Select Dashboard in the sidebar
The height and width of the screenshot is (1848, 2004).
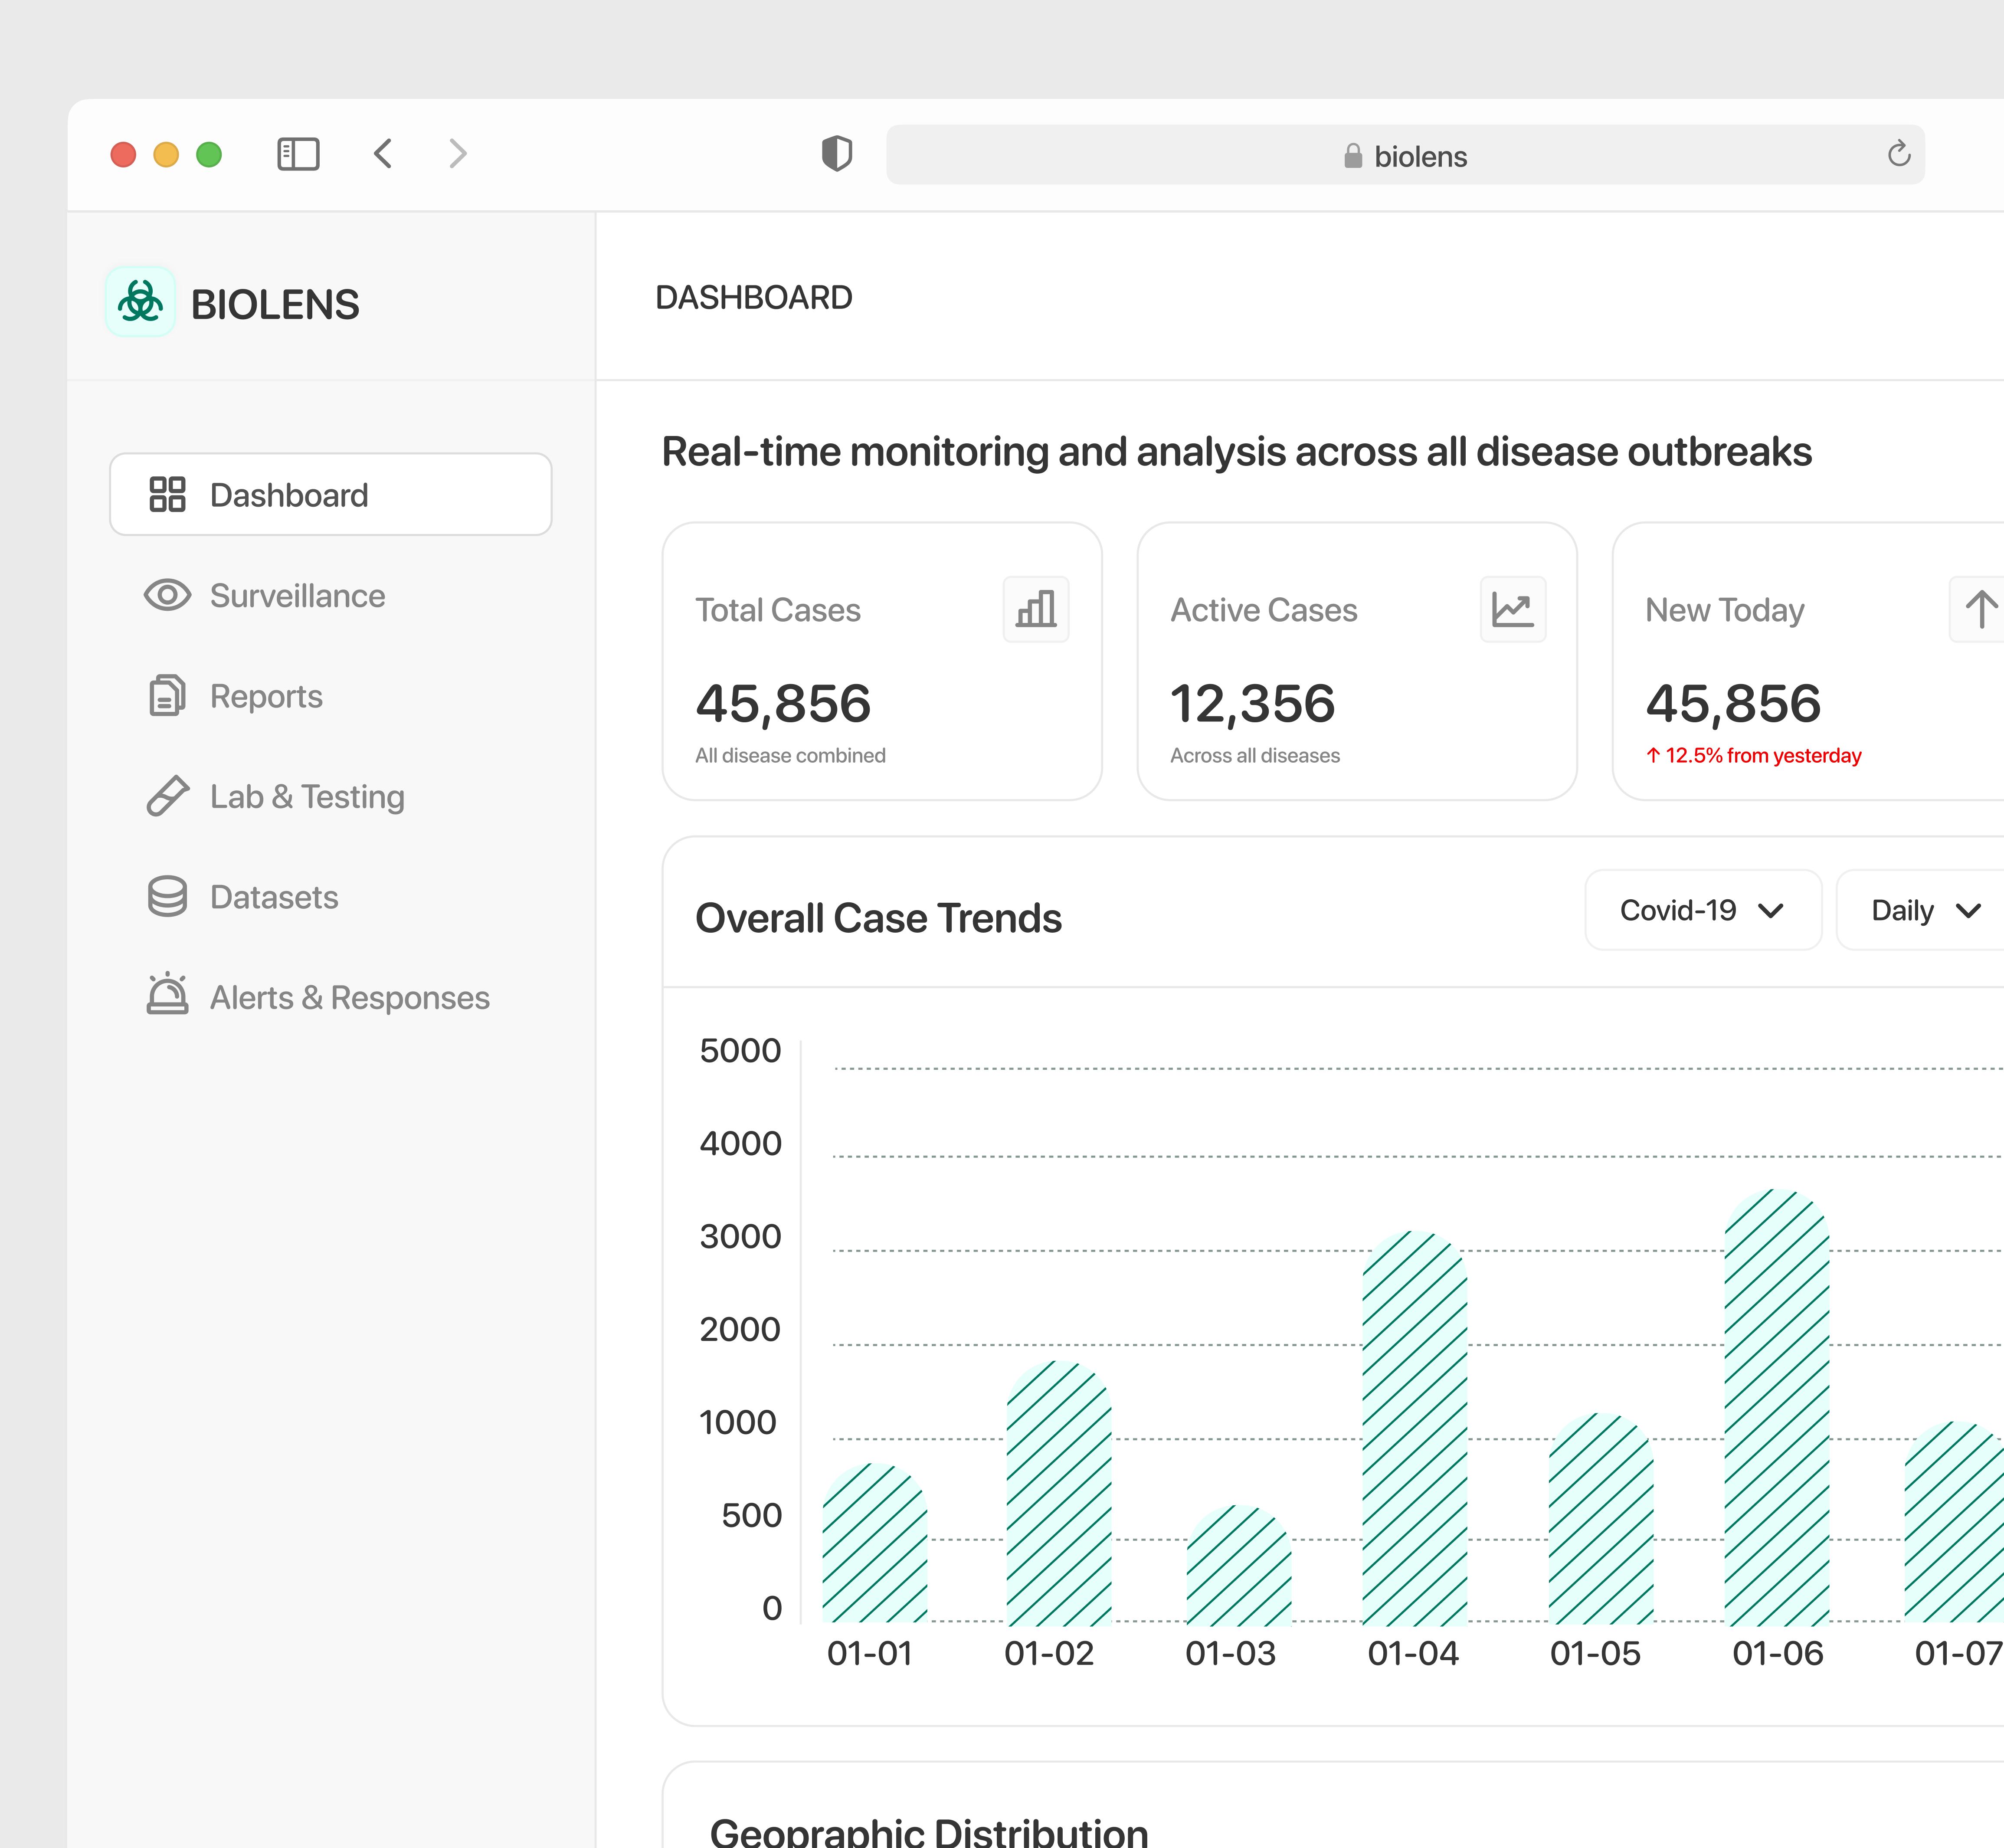330,495
